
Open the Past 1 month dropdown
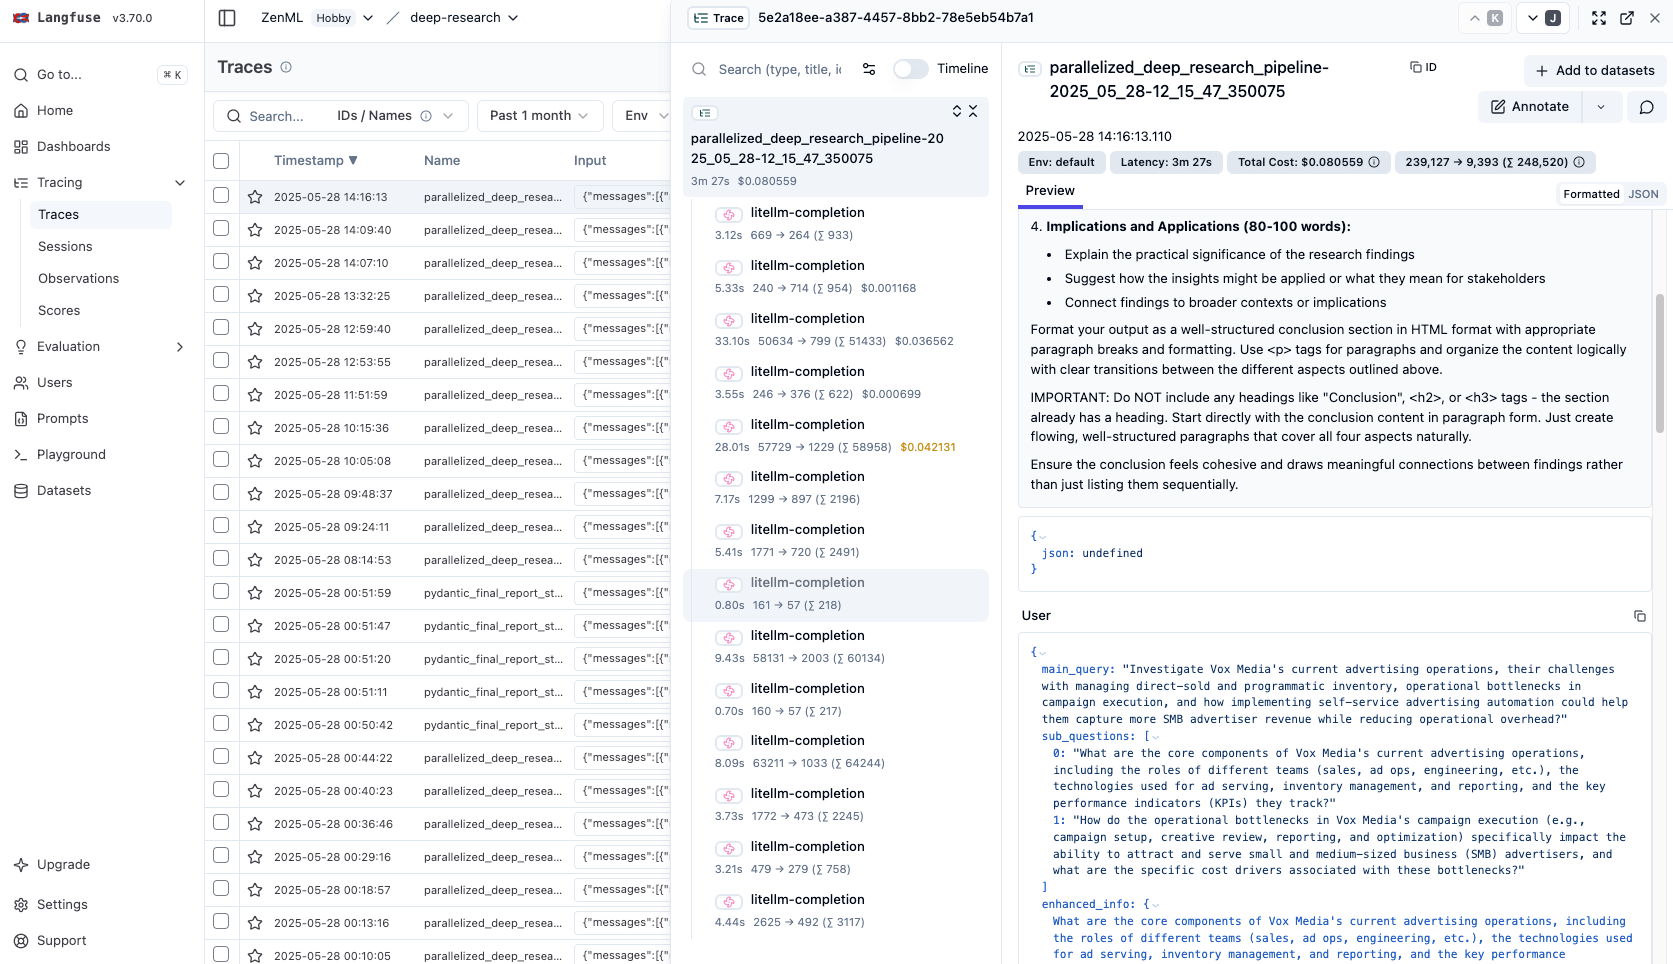(x=540, y=116)
